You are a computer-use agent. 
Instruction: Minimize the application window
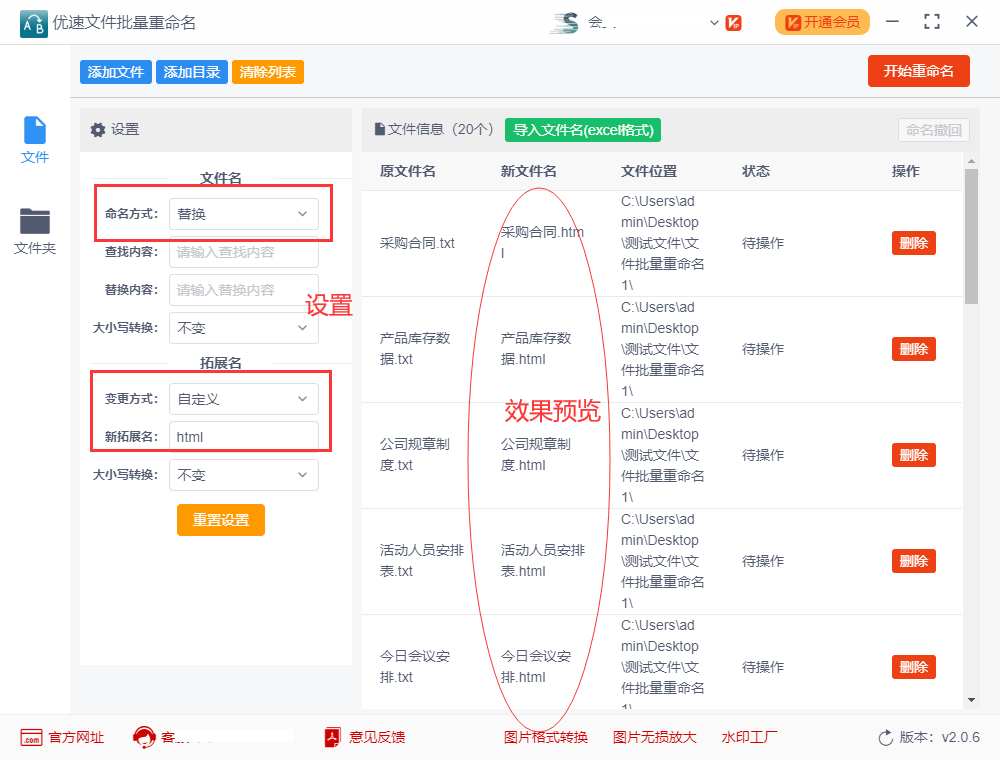click(892, 22)
